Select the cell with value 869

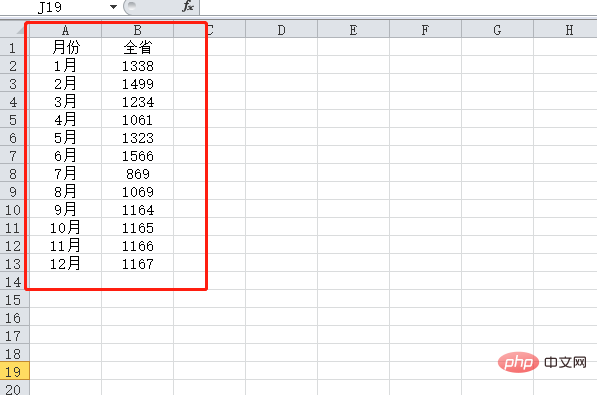(137, 173)
